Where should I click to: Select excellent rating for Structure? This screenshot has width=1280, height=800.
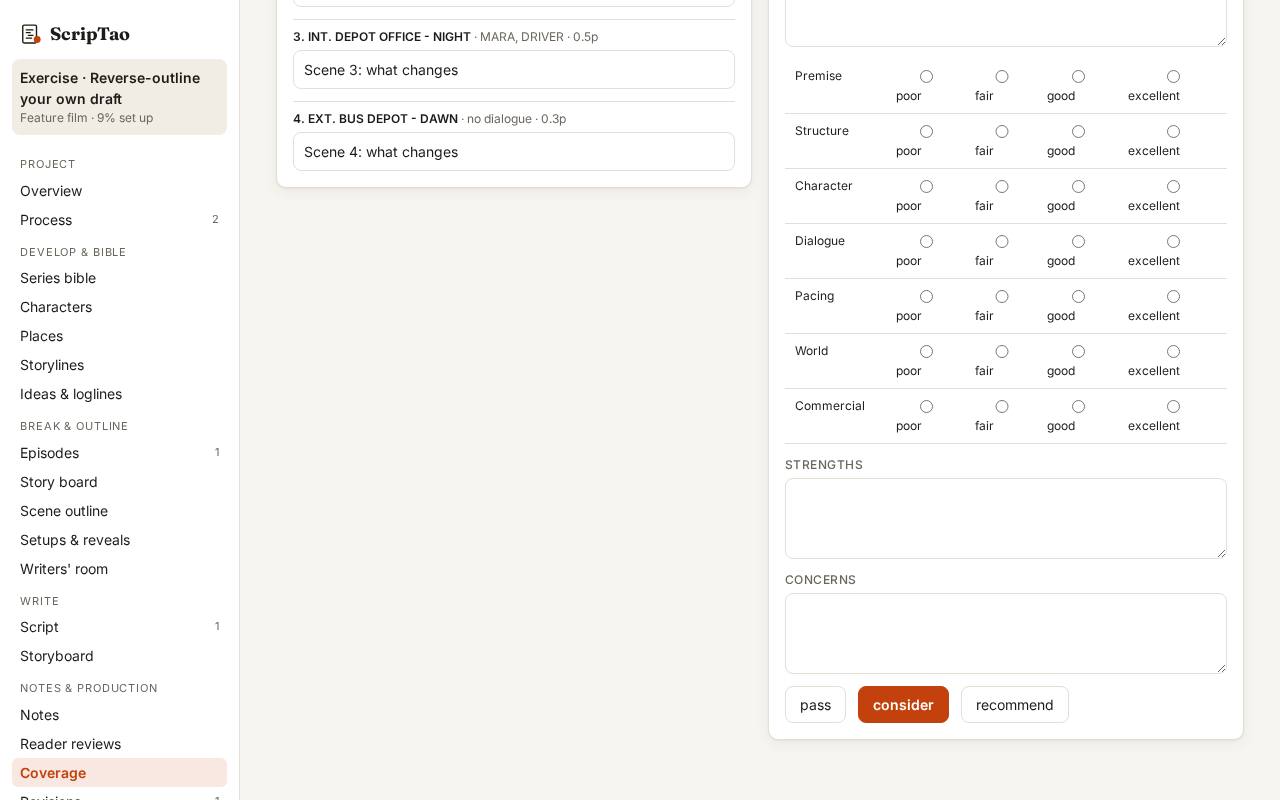[x=1173, y=132]
